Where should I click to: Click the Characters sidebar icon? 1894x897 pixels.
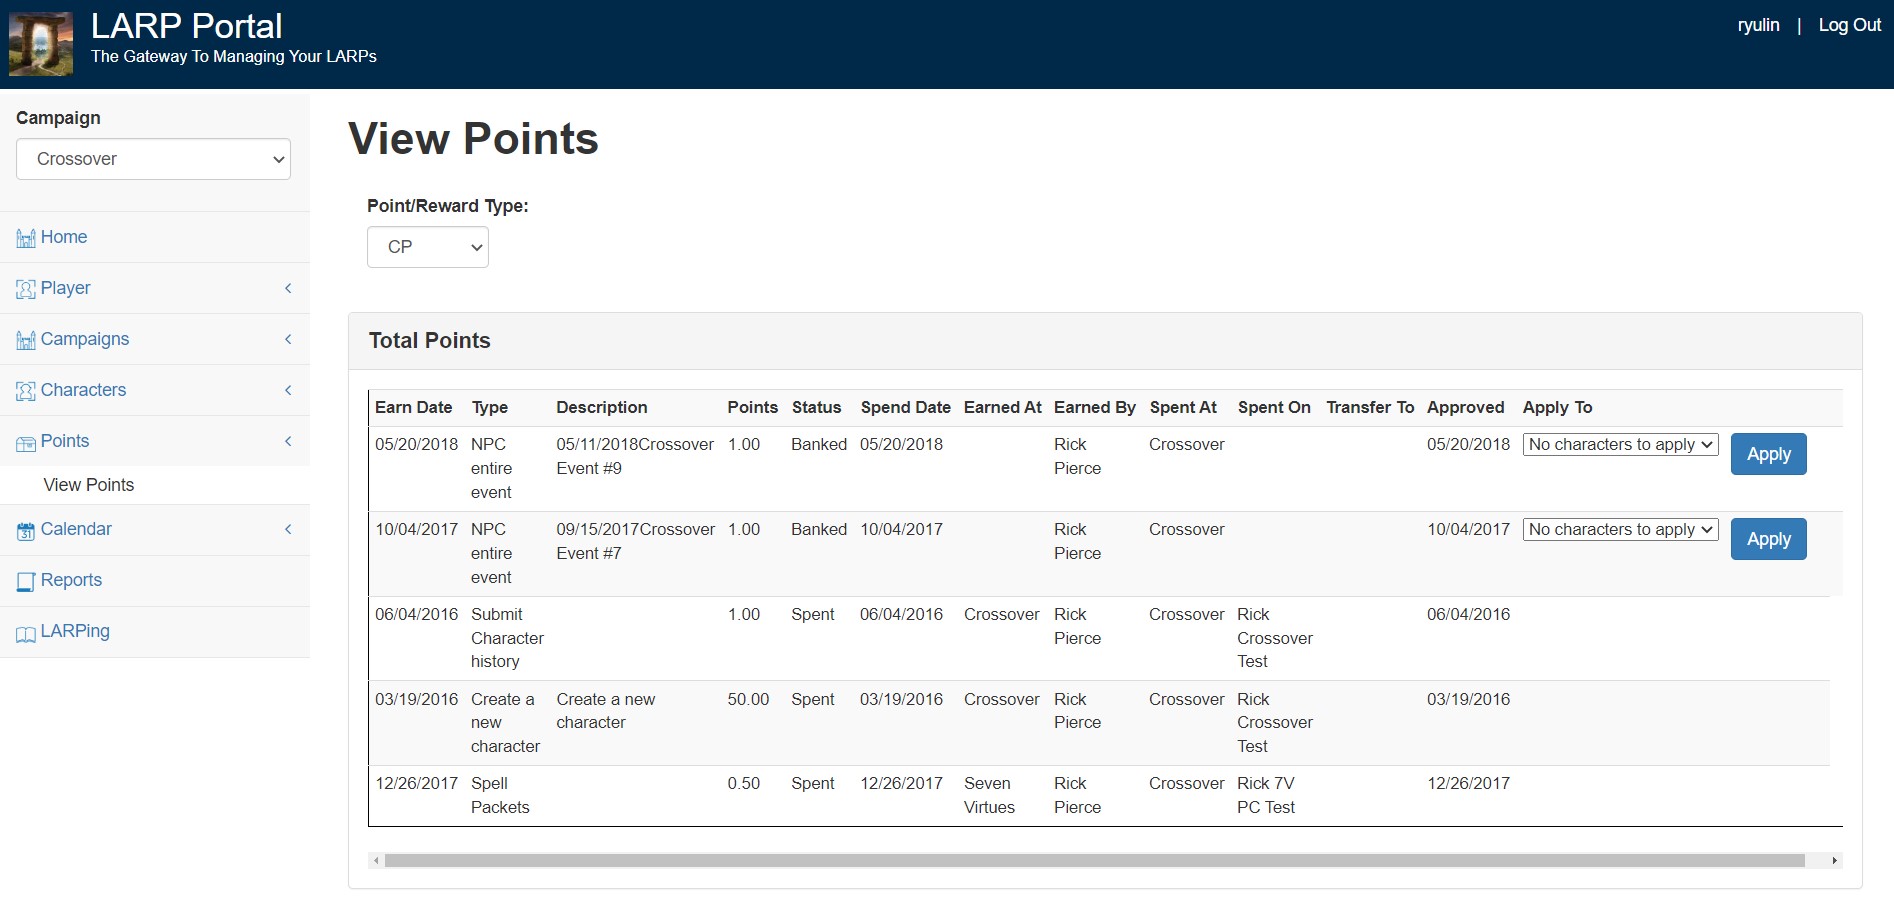tap(26, 391)
